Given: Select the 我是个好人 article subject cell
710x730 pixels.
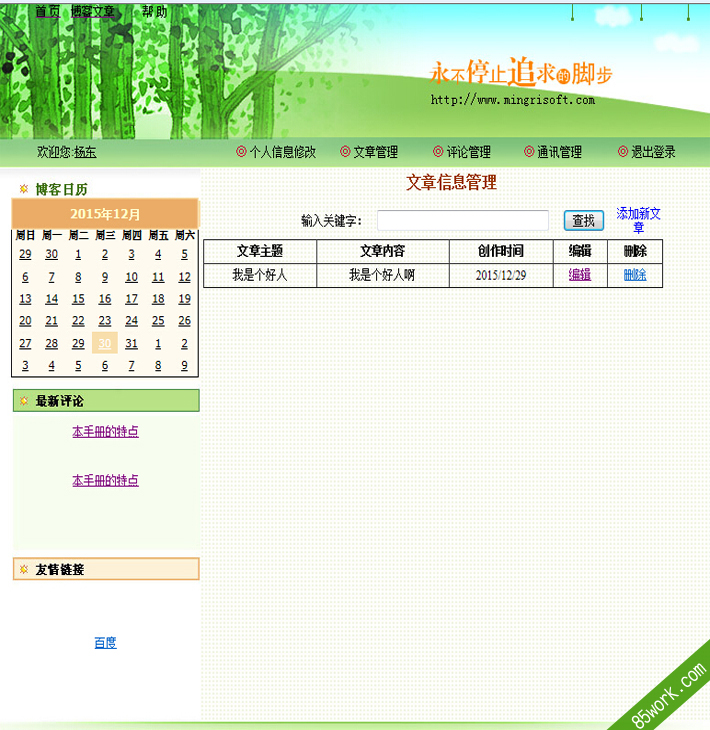Looking at the screenshot, I should pos(260,275).
